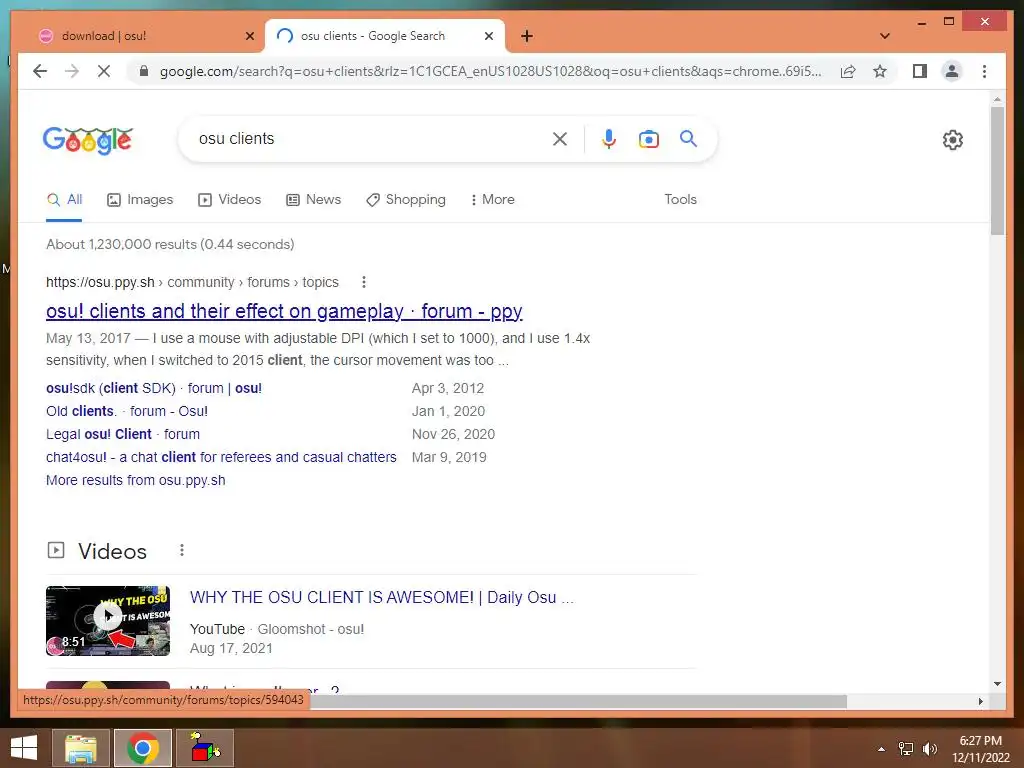Open the Windows Start menu
Screen dimensions: 1024x768
(x=24, y=748)
